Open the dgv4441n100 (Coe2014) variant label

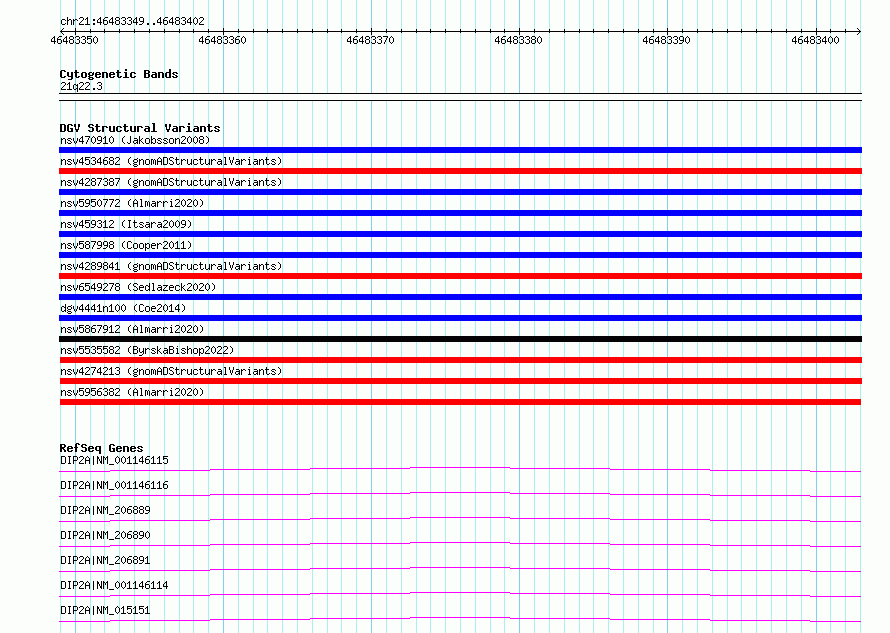[x=123, y=308]
